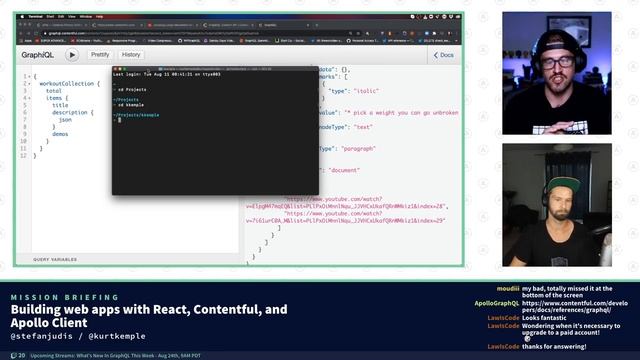This screenshot has width=640, height=360.
Task: Click the "italic" value in the results
Action: (x=366, y=91)
